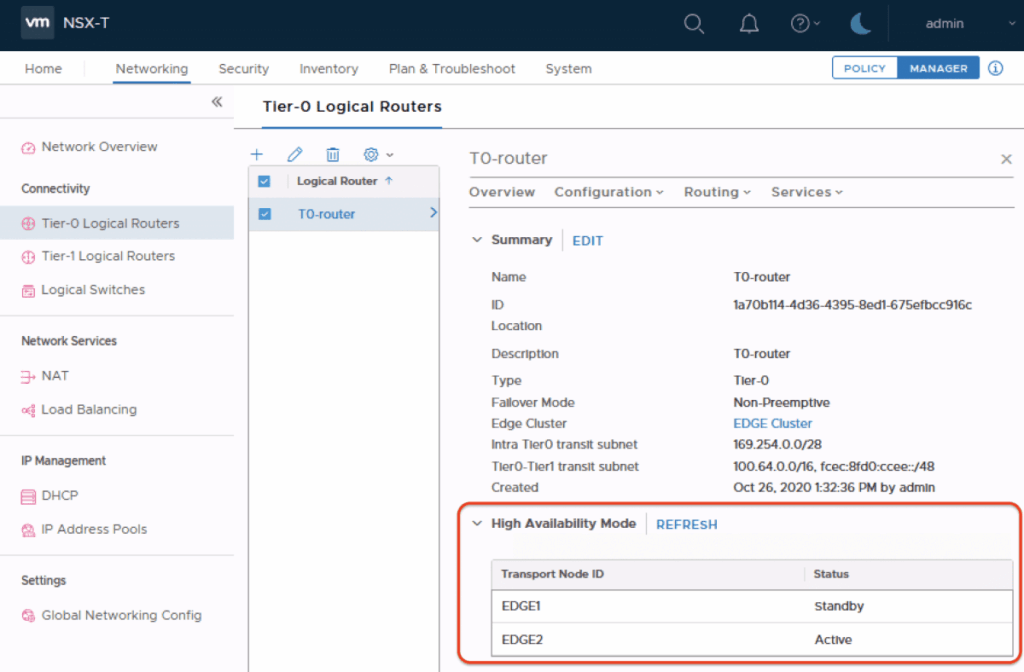Open the gear actions dropdown
The width and height of the screenshot is (1024, 672).
click(x=378, y=155)
